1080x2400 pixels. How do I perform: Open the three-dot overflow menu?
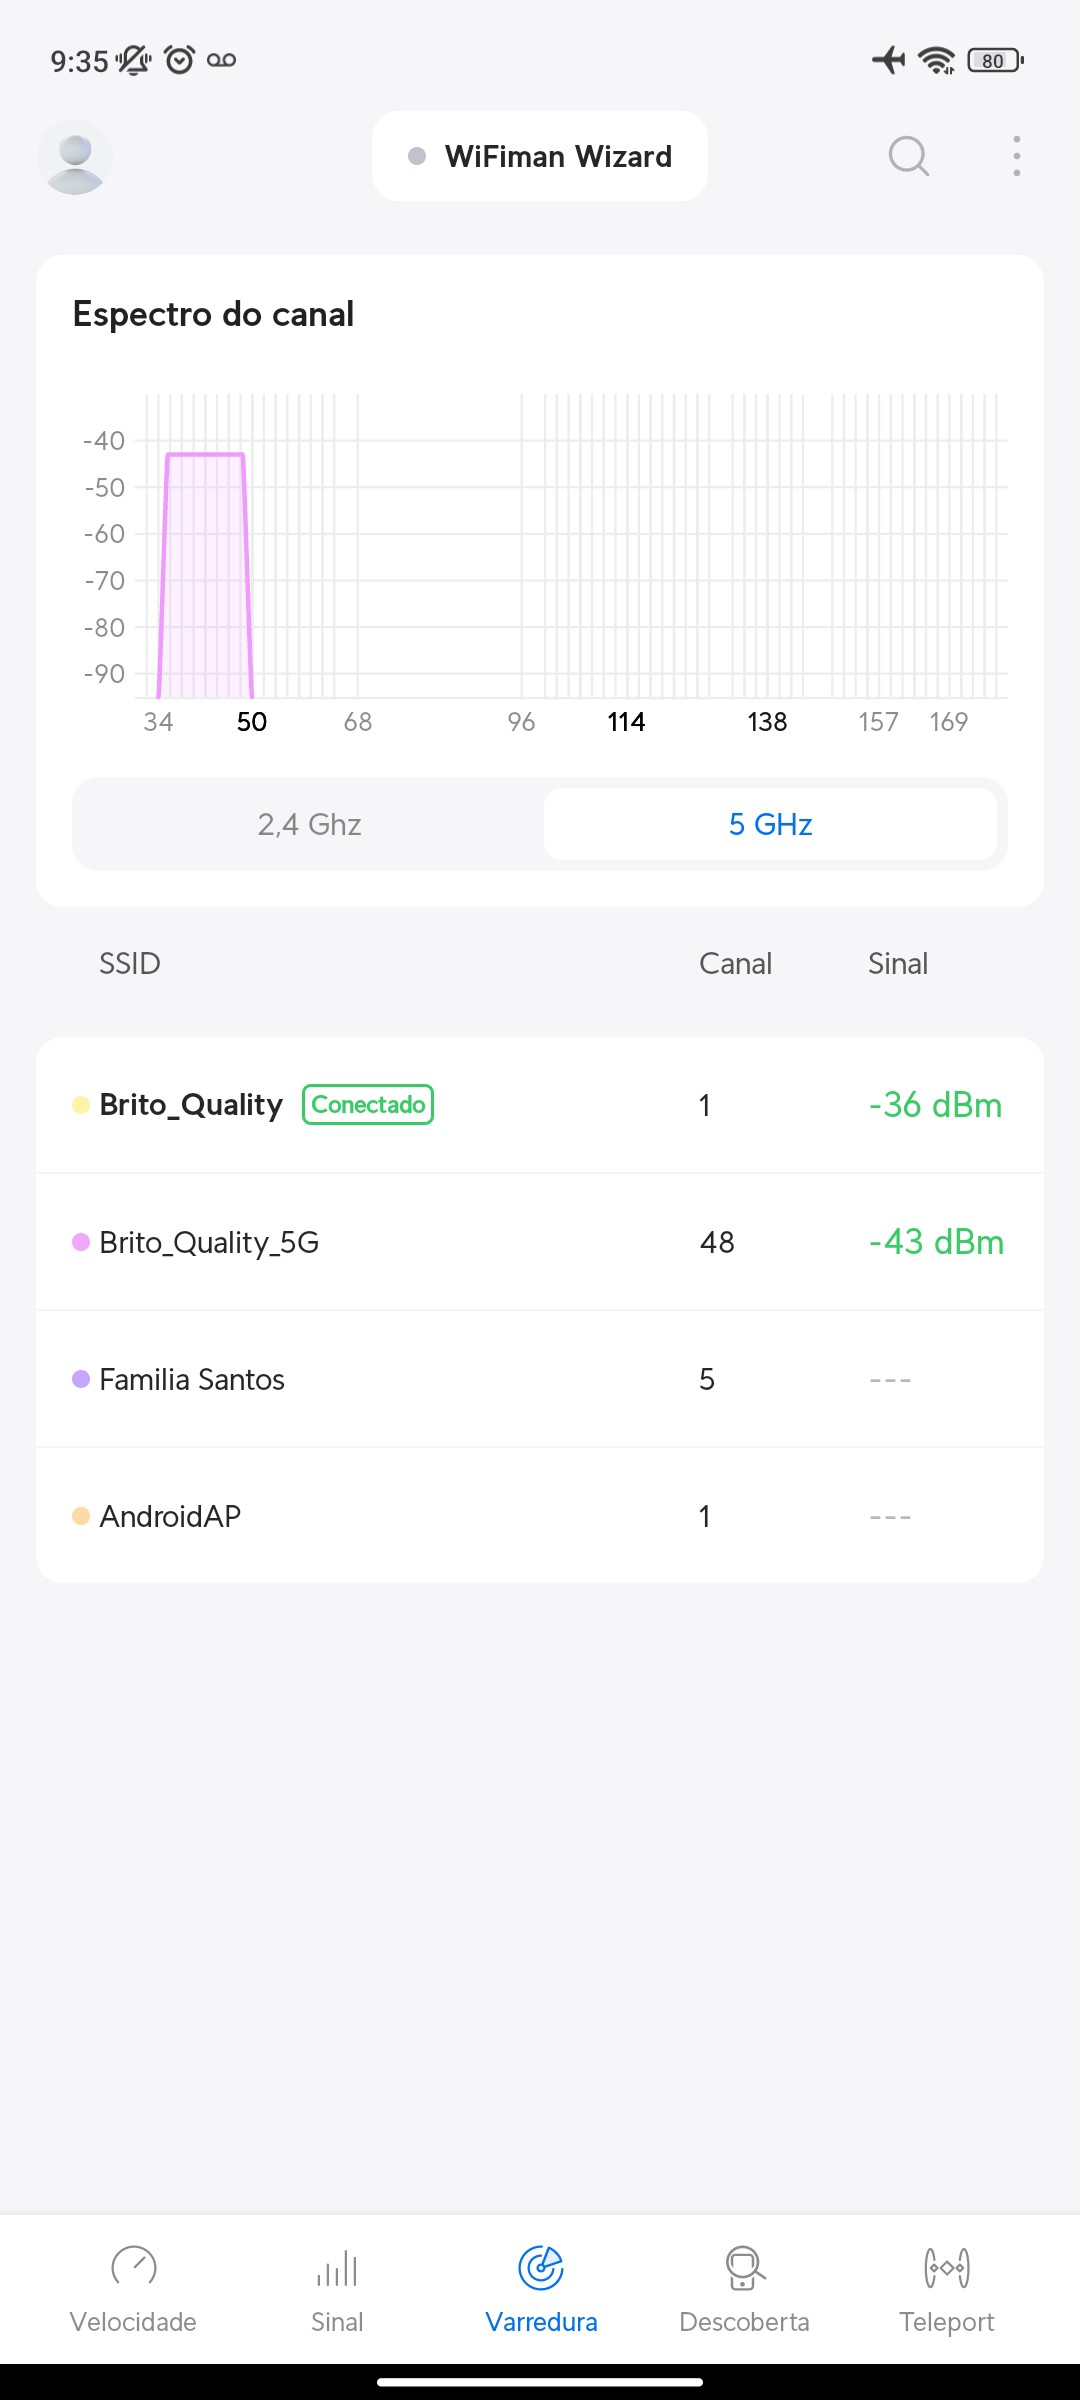pyautogui.click(x=1016, y=157)
